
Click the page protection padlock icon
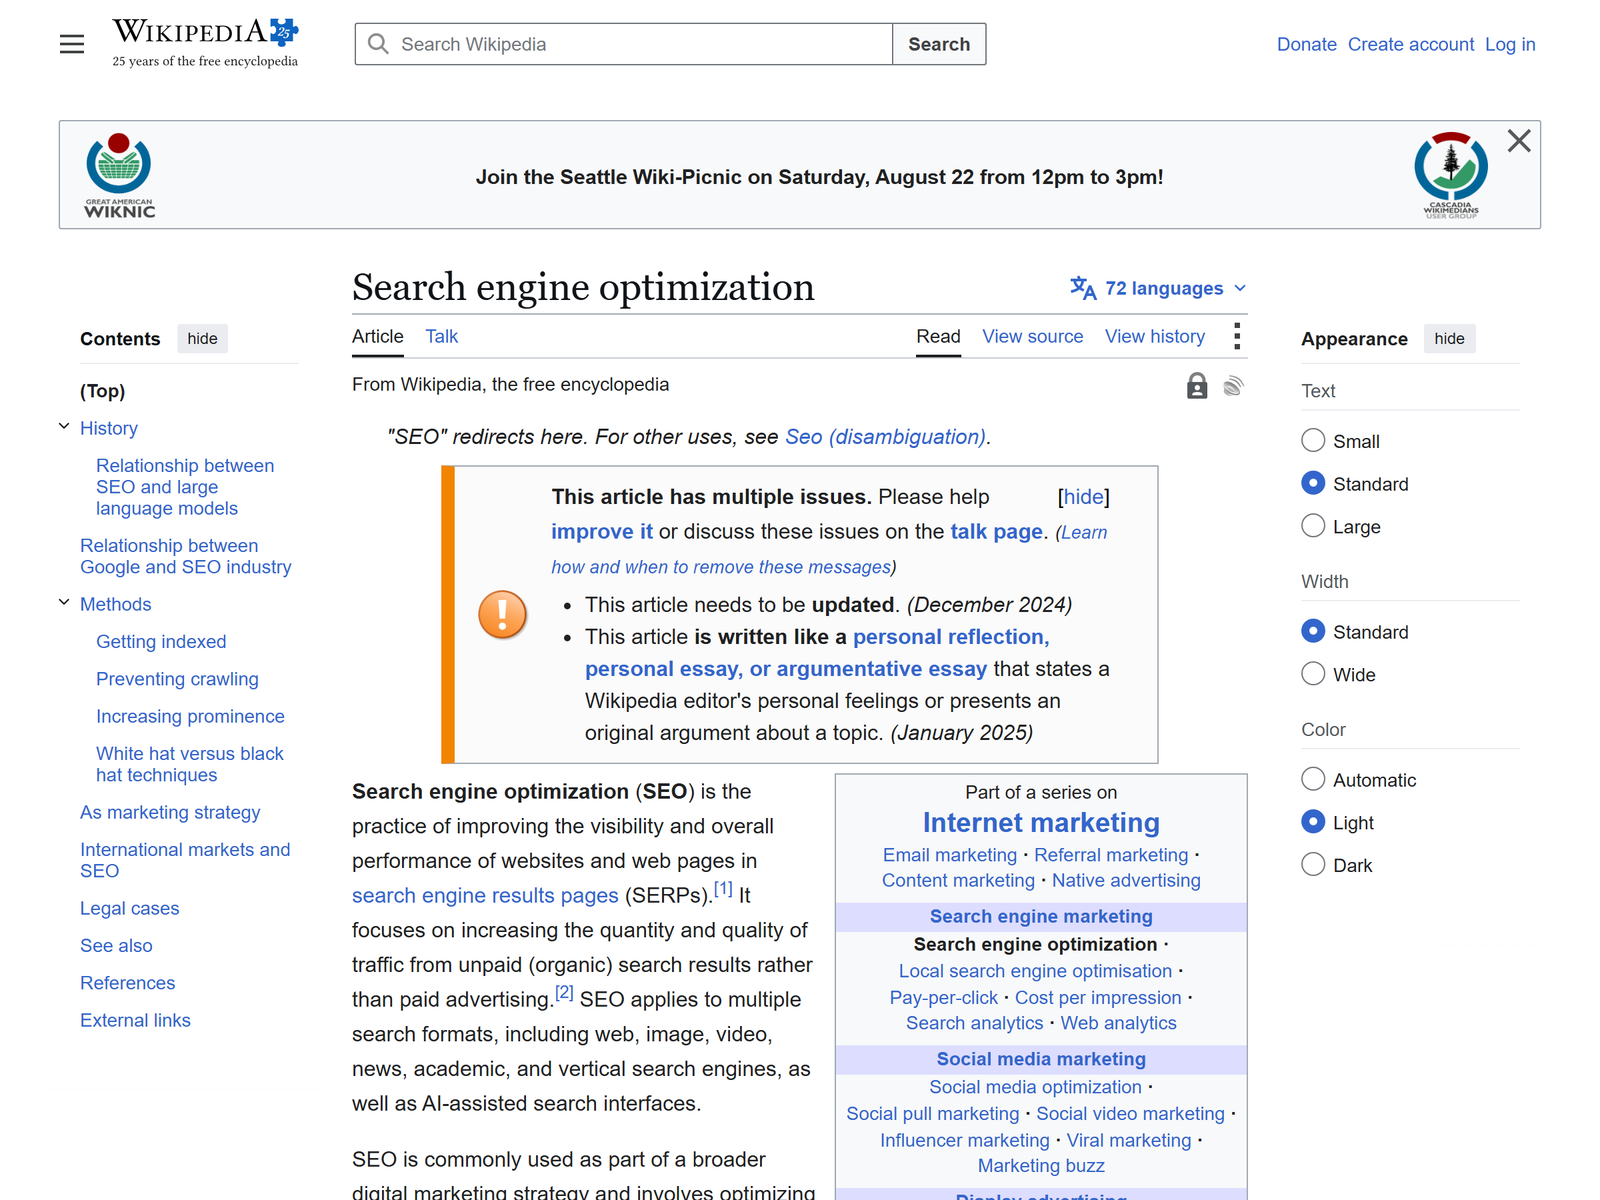click(1197, 386)
